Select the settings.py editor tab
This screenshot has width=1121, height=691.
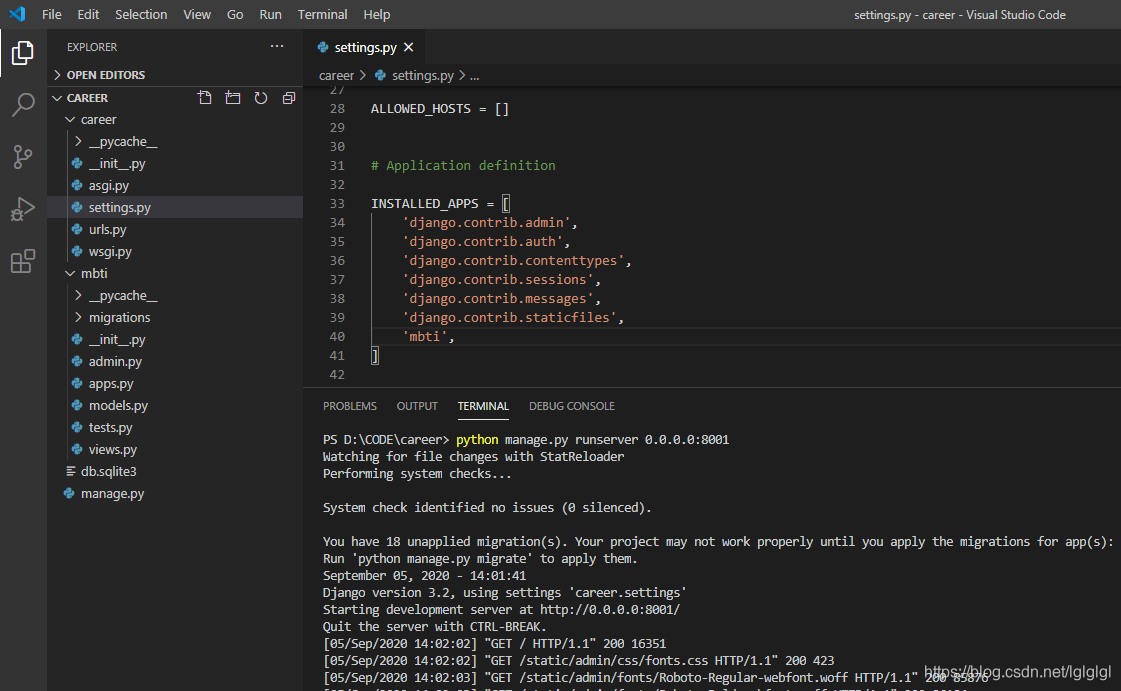pos(365,47)
